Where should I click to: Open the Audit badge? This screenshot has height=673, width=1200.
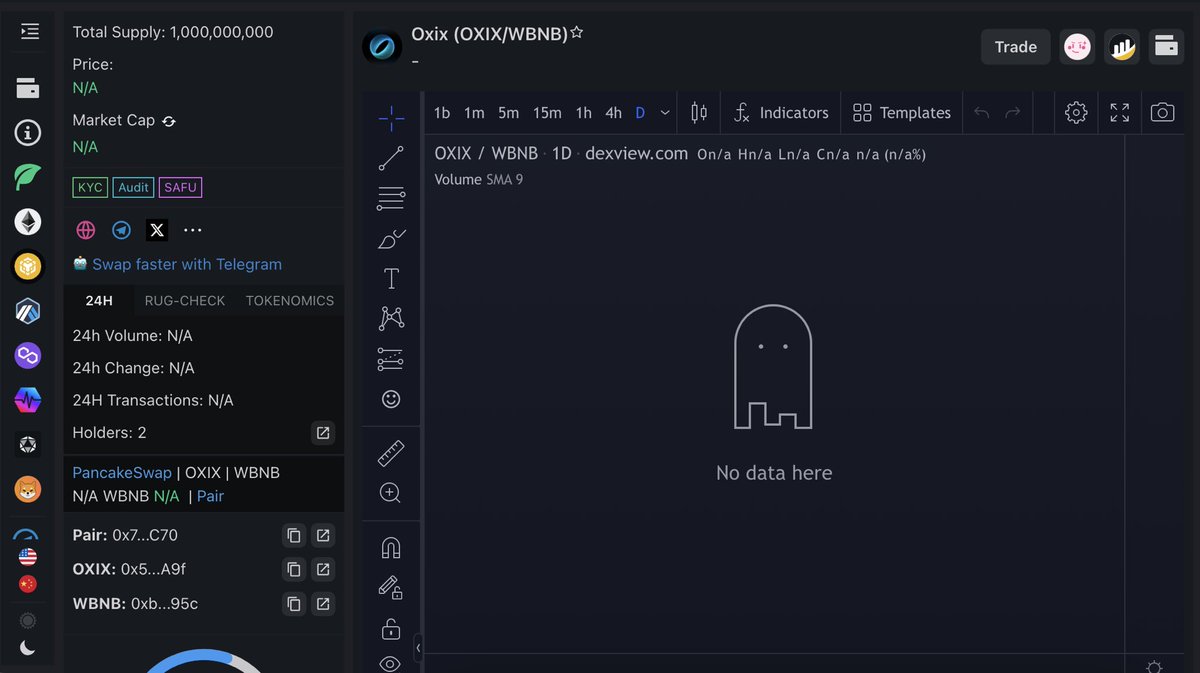[x=133, y=187]
